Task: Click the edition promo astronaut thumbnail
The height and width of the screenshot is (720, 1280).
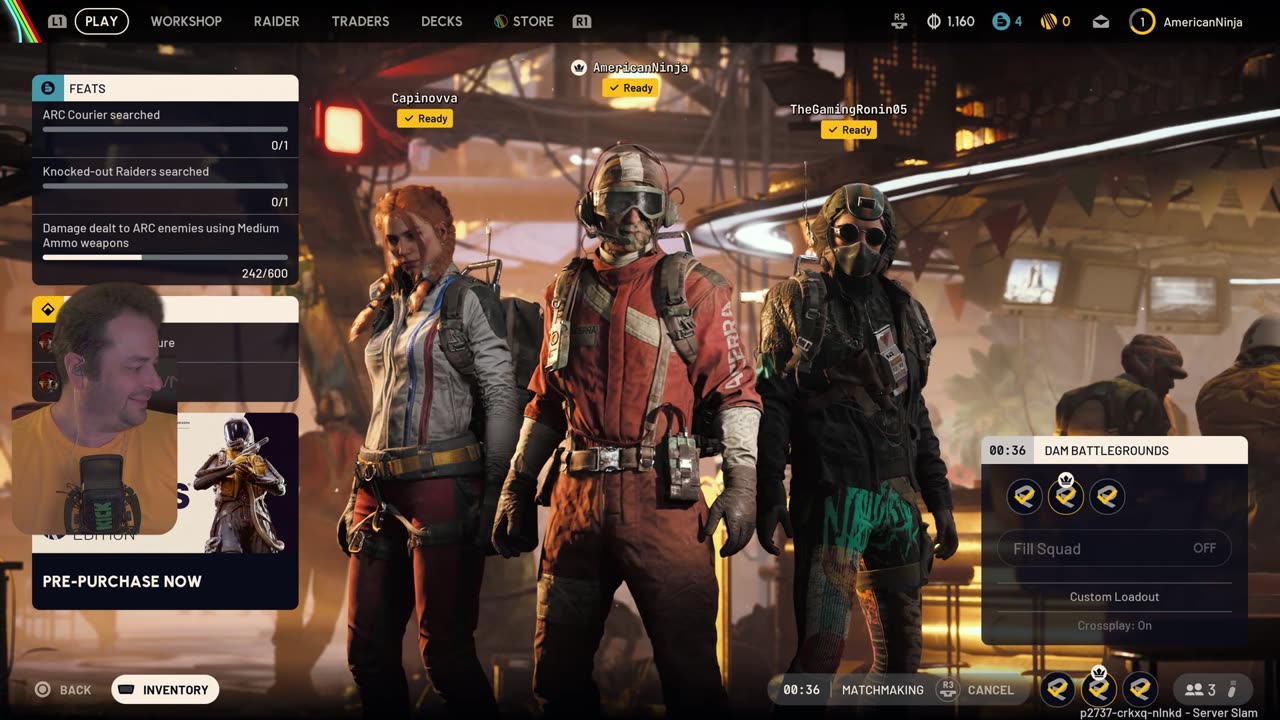Action: [238, 483]
